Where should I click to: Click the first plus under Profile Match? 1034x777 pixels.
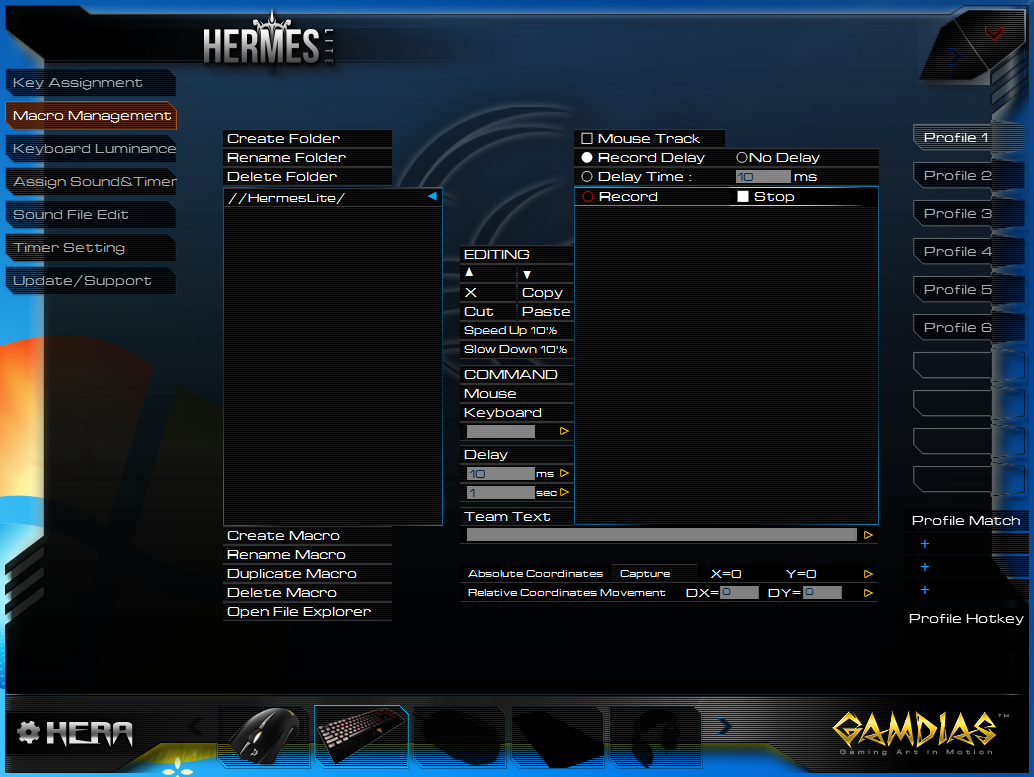[924, 543]
